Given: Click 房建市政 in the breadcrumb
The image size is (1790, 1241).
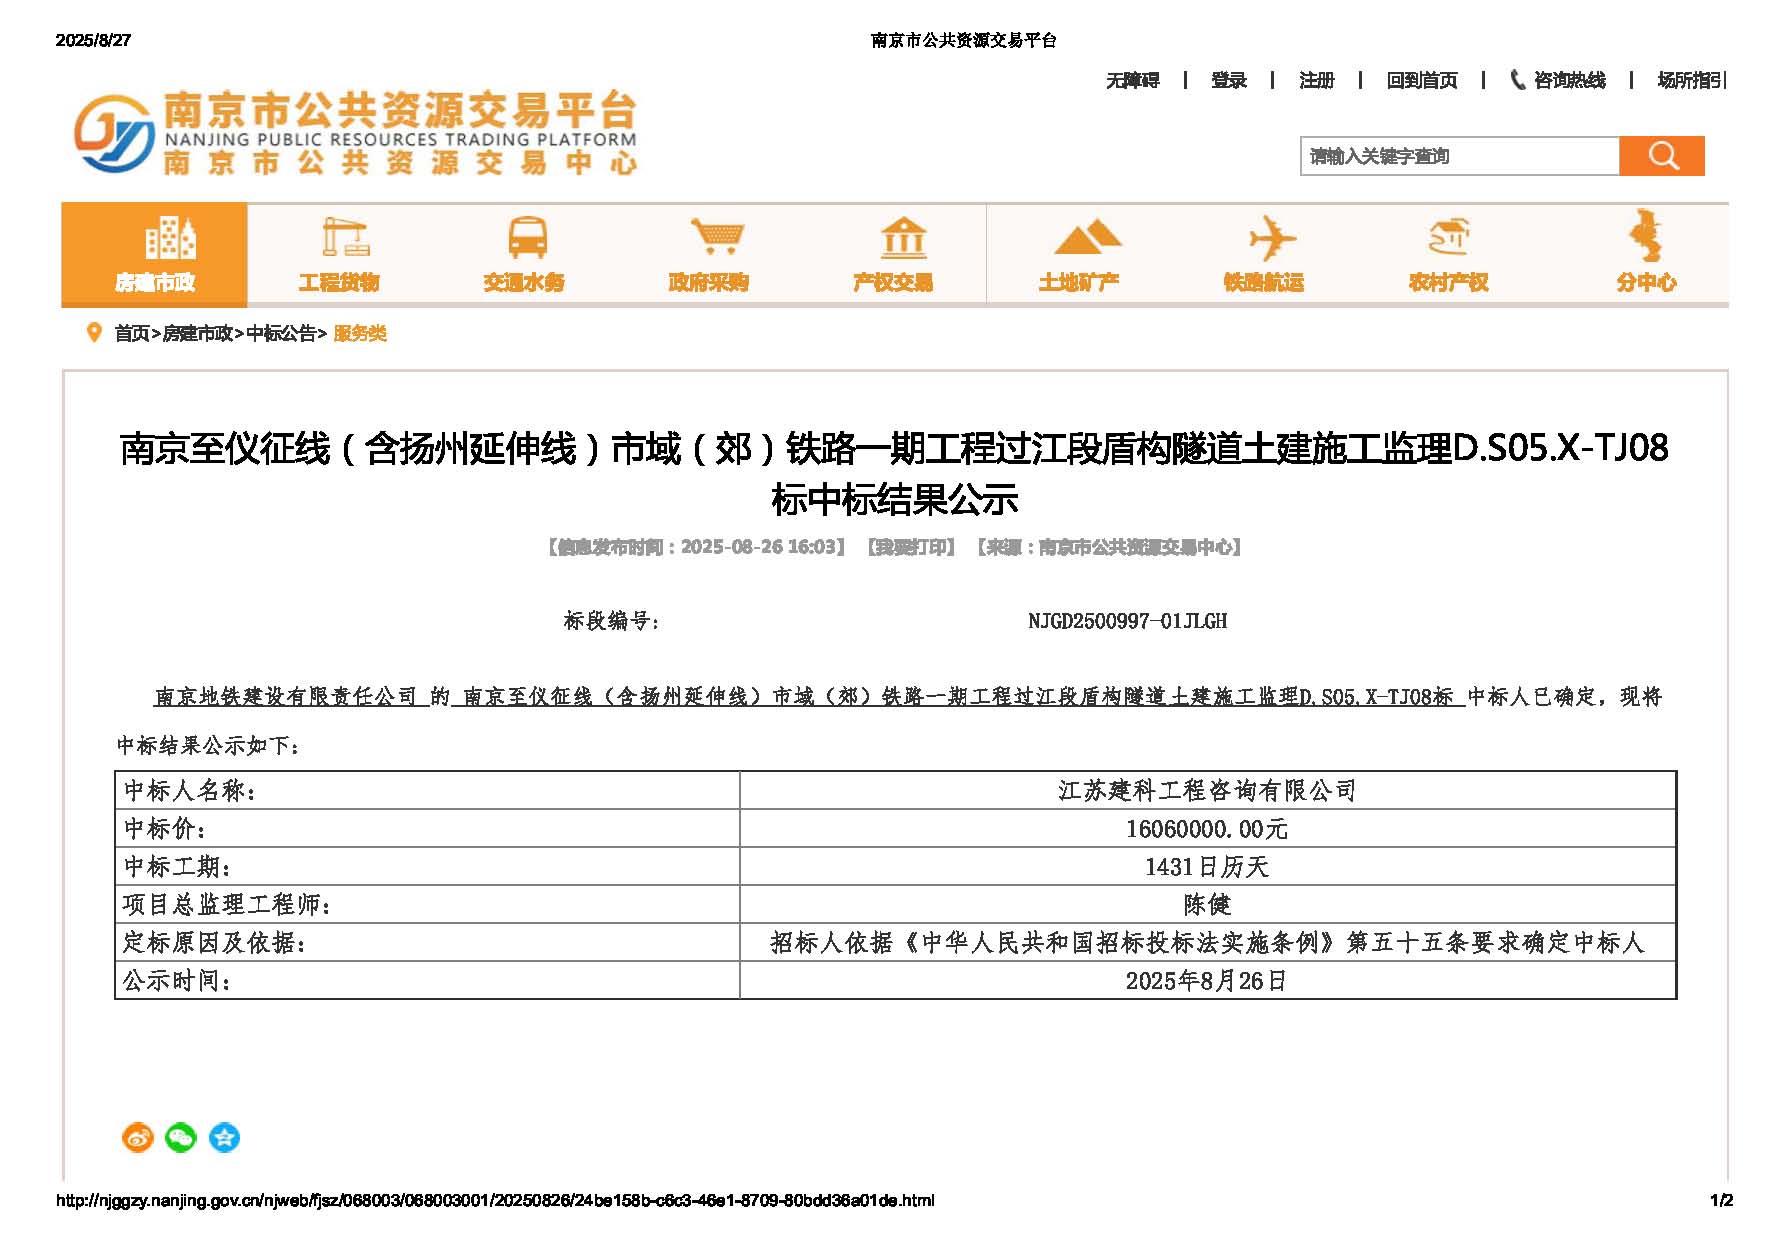Looking at the screenshot, I should coord(198,334).
